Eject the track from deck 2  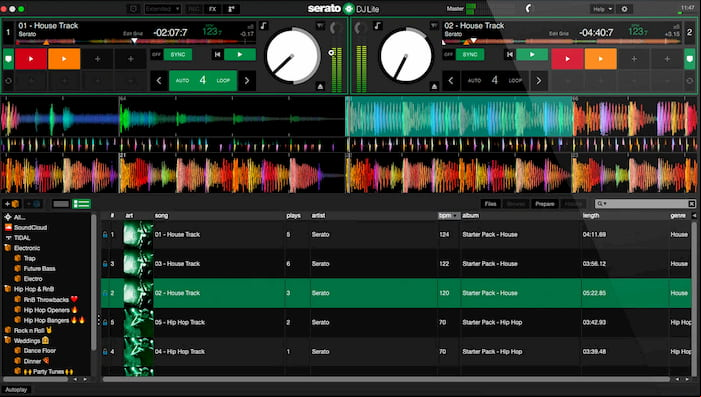click(434, 86)
